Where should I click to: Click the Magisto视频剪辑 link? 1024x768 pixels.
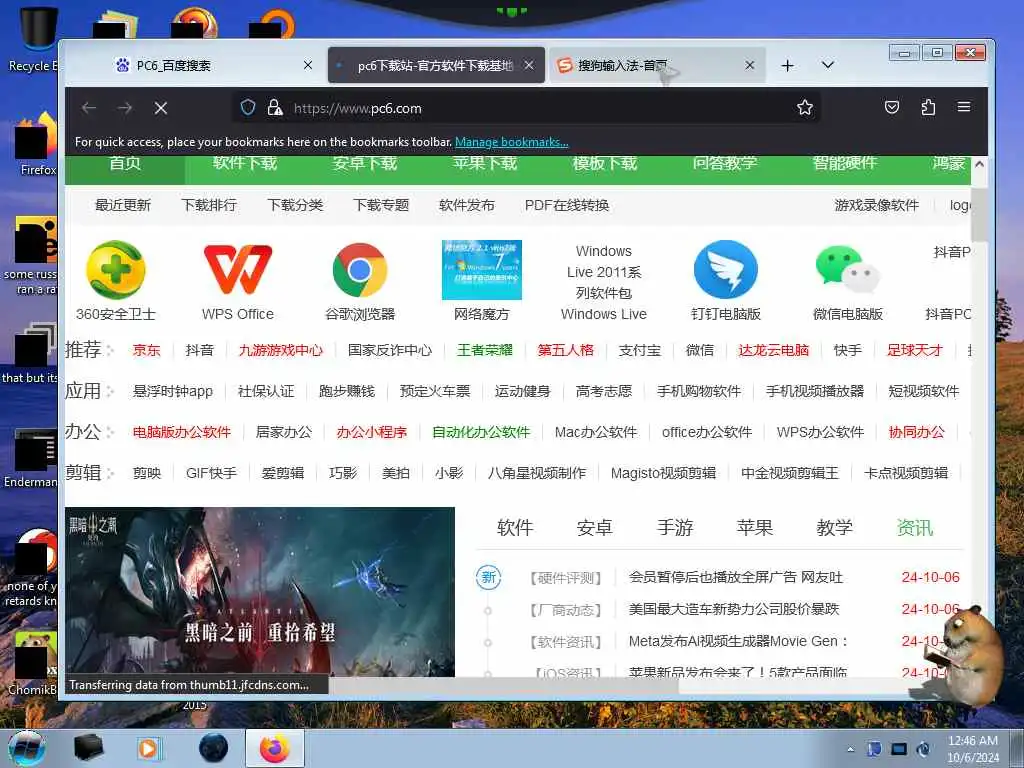pyautogui.click(x=664, y=473)
